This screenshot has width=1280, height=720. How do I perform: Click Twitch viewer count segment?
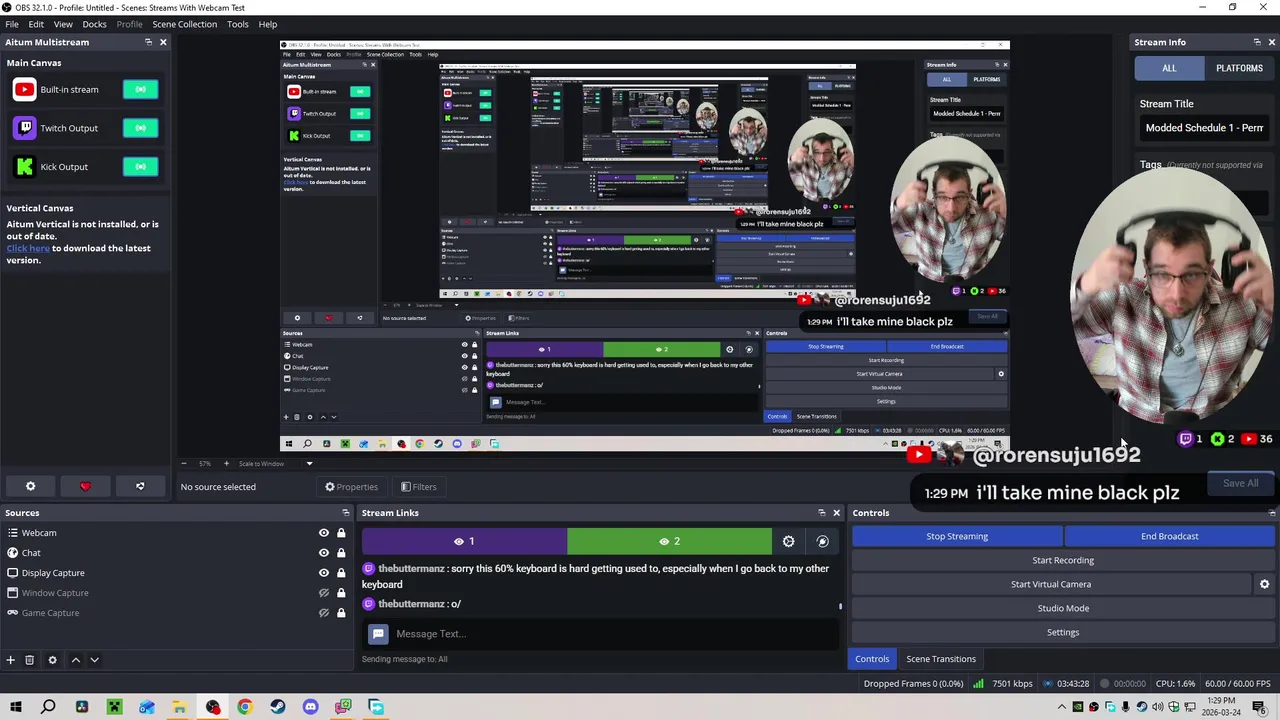pyautogui.click(x=464, y=541)
